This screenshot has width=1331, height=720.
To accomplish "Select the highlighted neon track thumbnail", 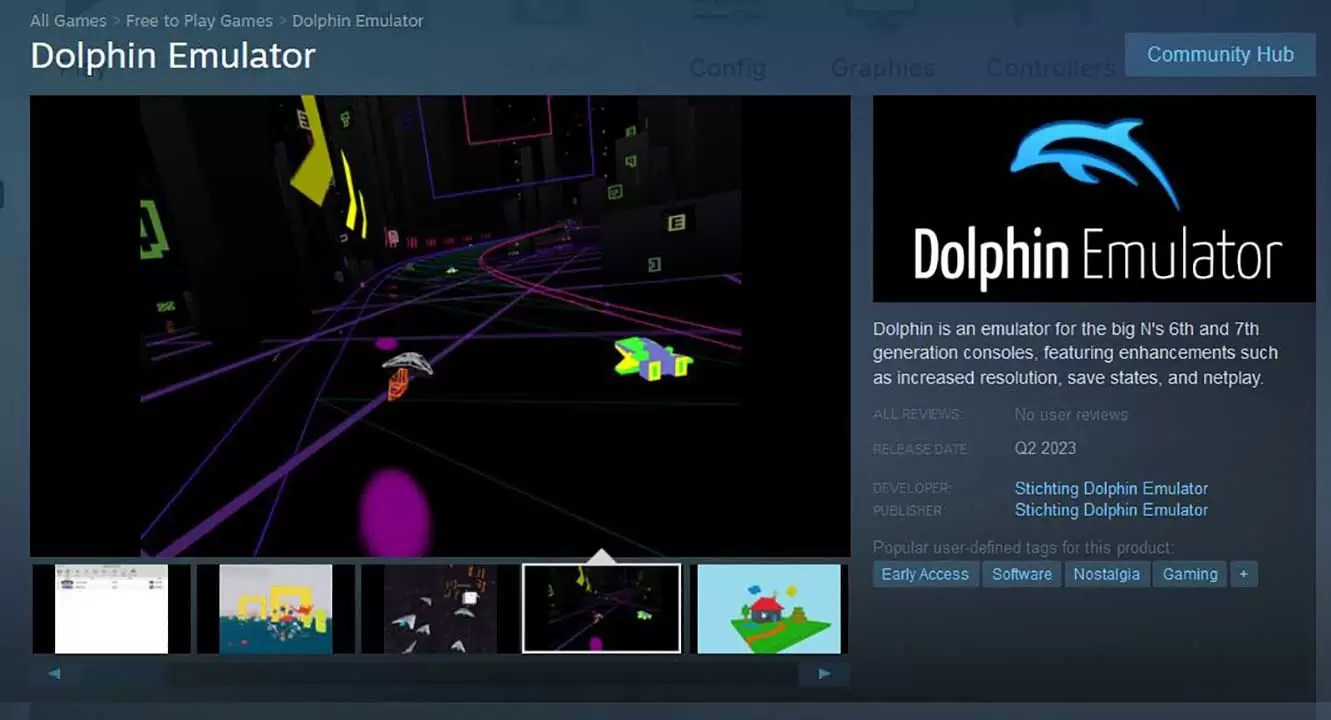I will click(x=602, y=609).
